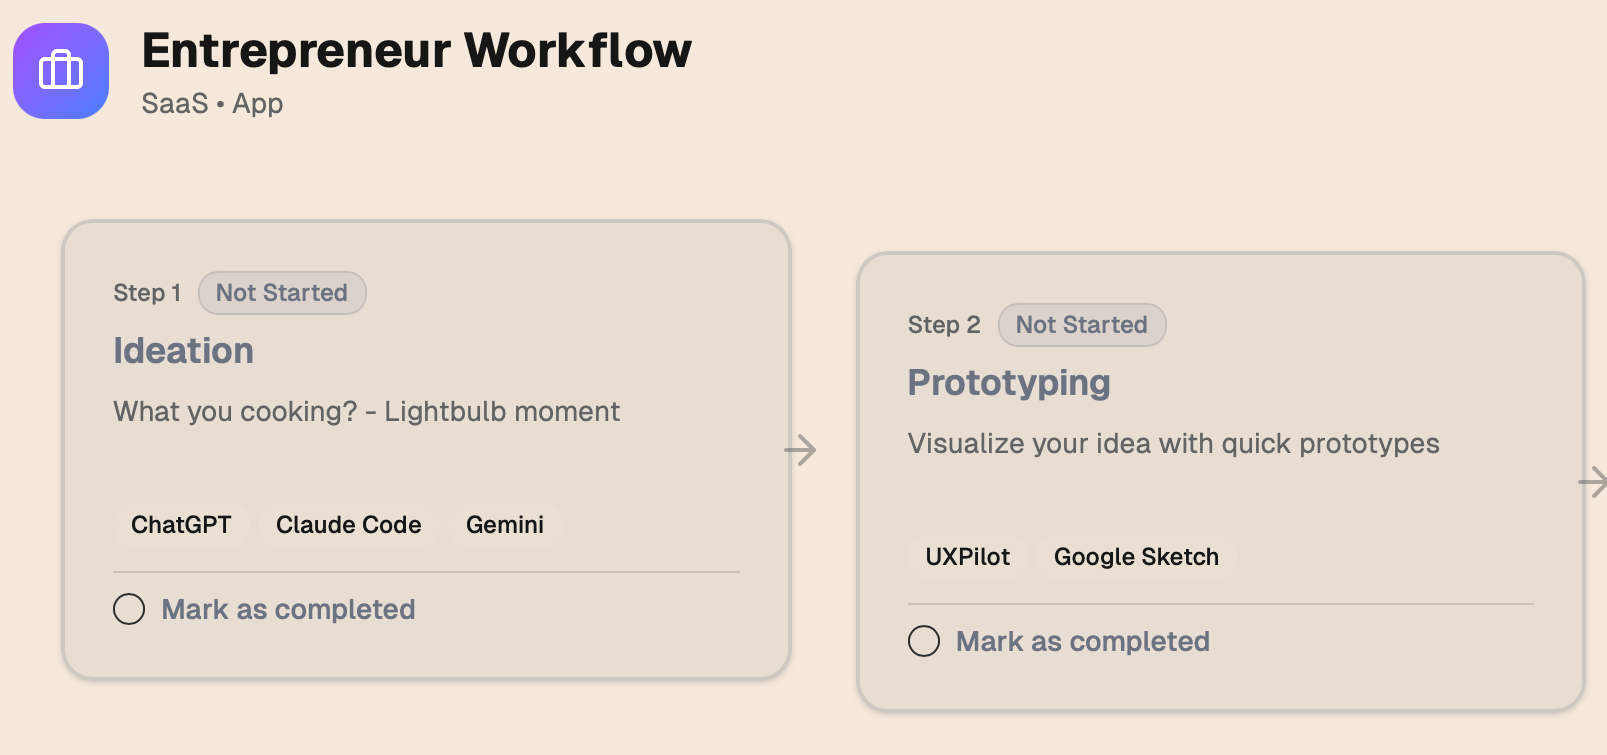This screenshot has height=755, width=1607.
Task: Select the Claude Code tool chip
Action: coord(349,525)
